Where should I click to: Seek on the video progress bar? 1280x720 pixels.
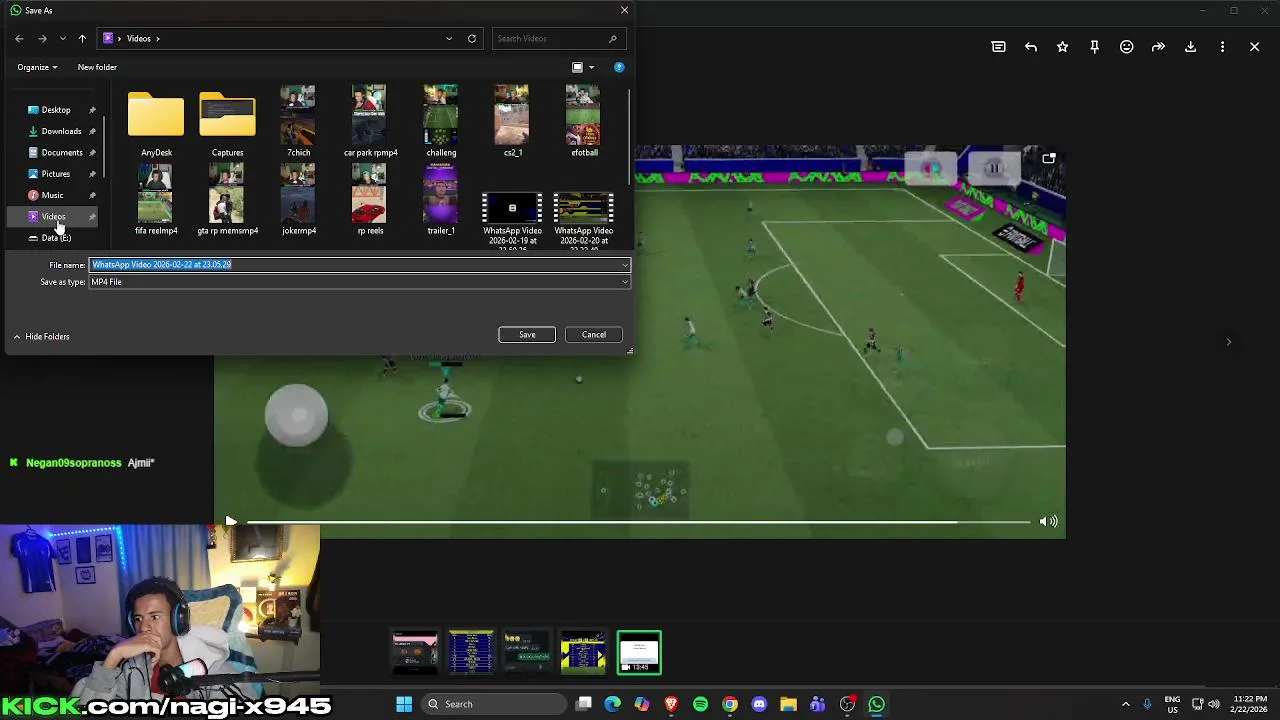[638, 521]
